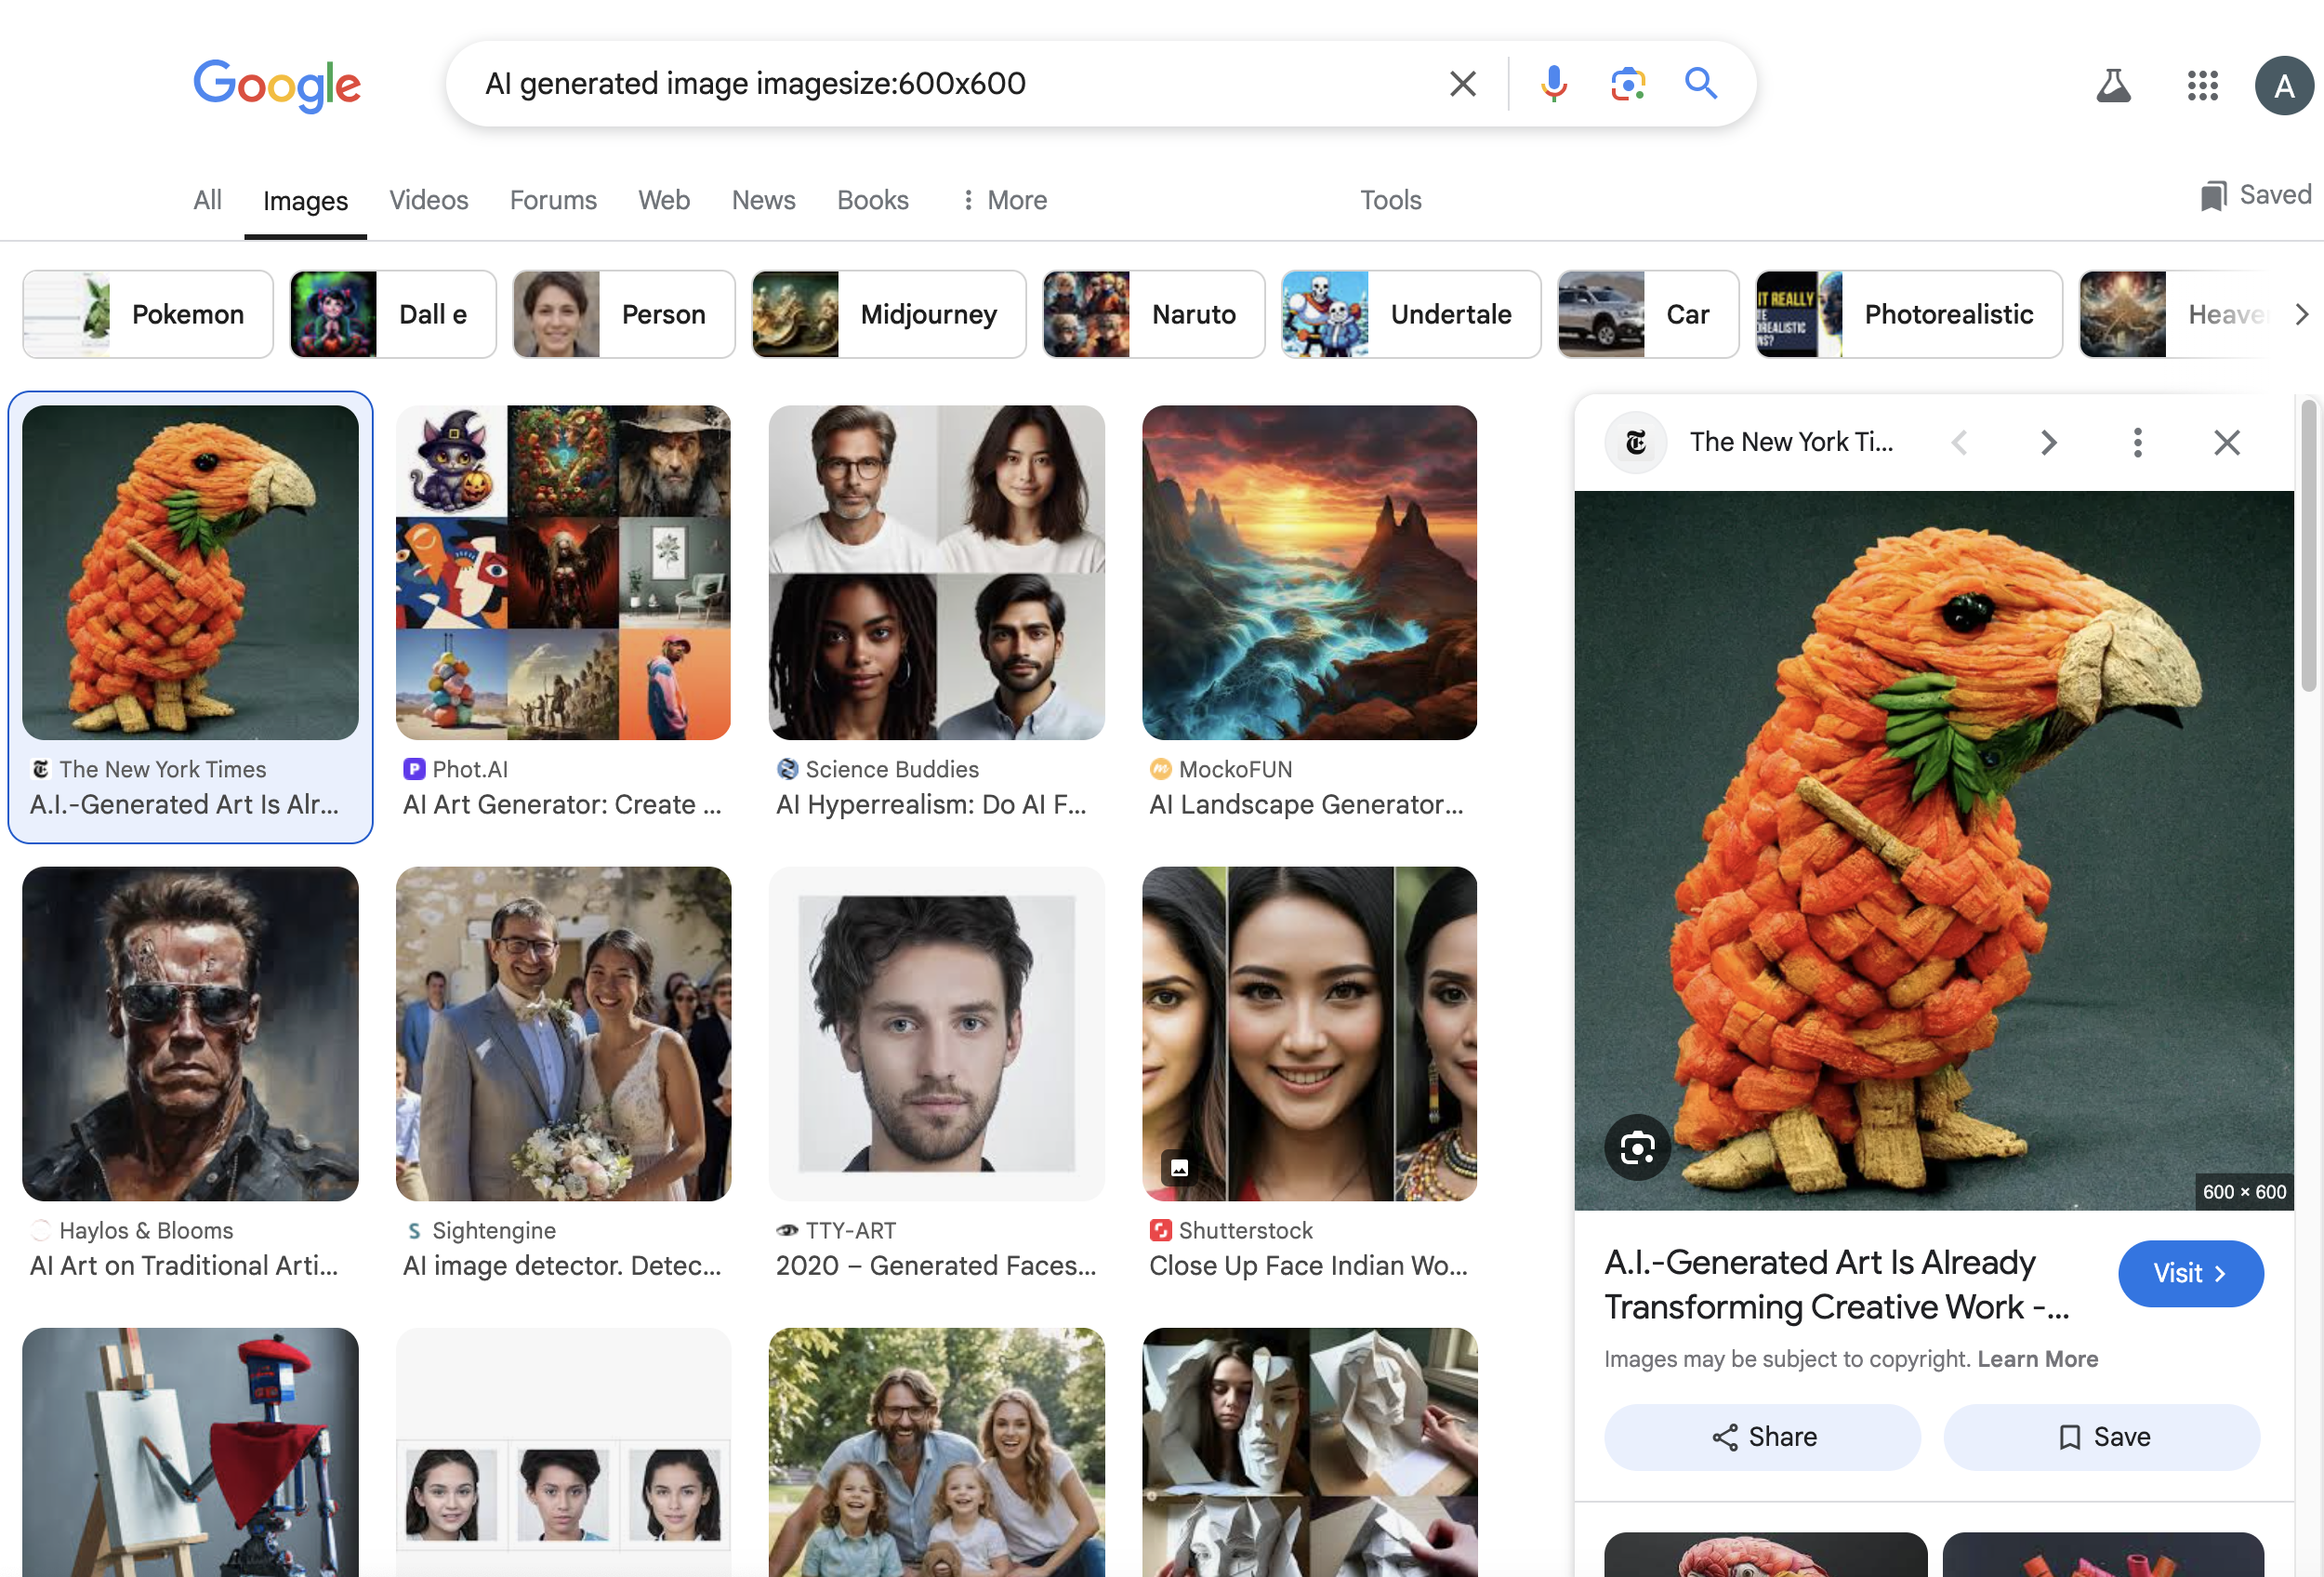Open the Haylos & Blooms portrait thumbnail
2324x1577 pixels.
click(190, 1033)
